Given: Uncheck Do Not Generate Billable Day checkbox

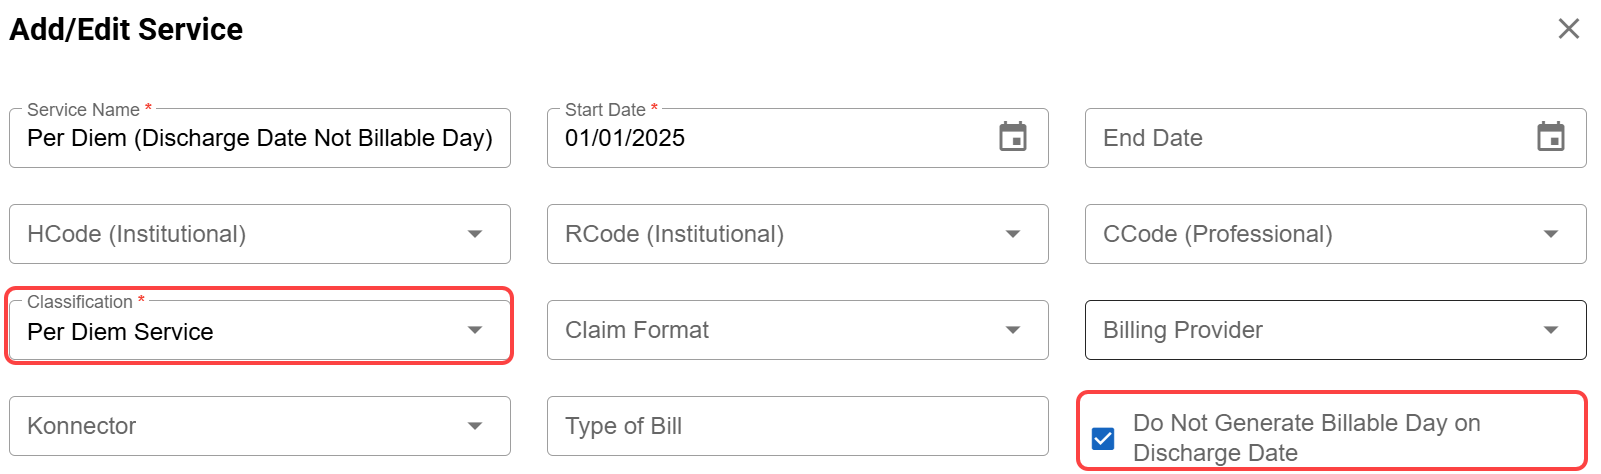Looking at the screenshot, I should click(x=1103, y=438).
